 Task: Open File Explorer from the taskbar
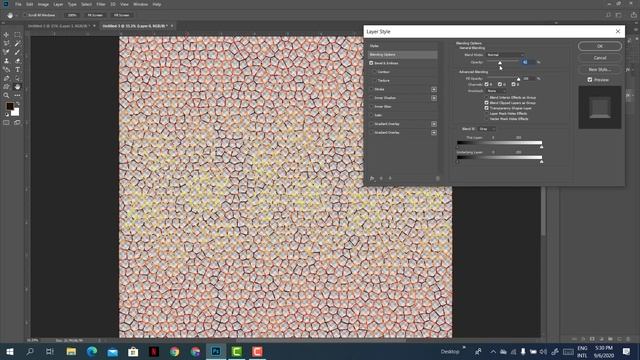[x=71, y=351]
